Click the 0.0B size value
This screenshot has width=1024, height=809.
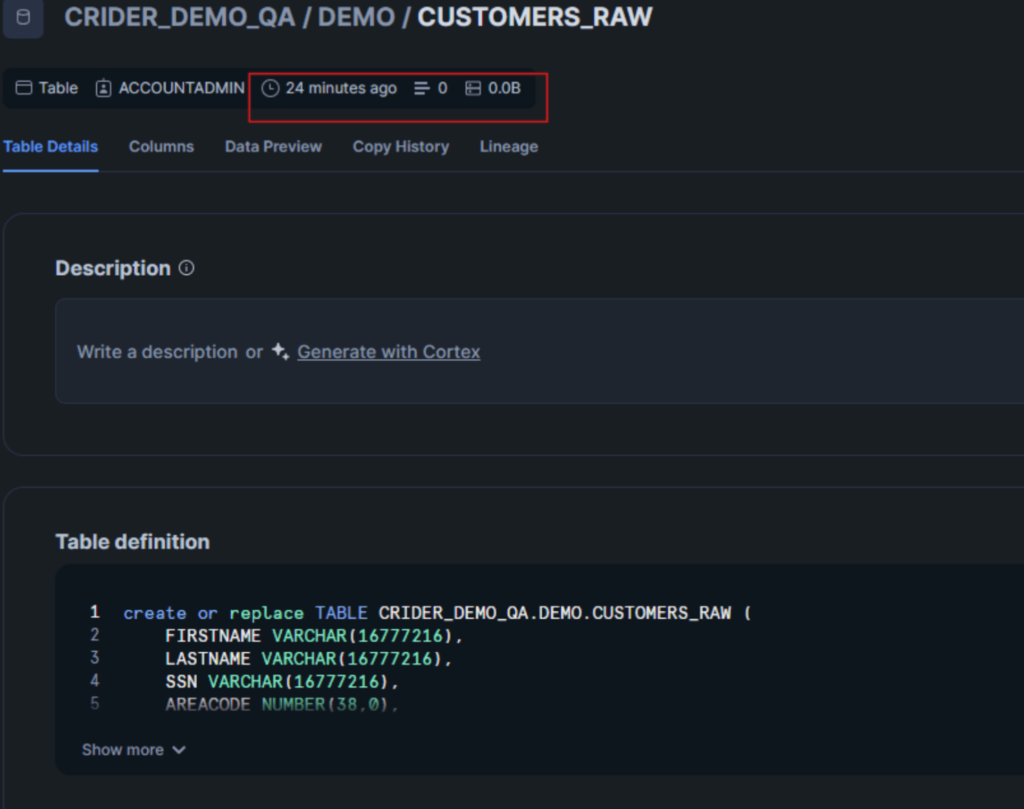(x=504, y=88)
